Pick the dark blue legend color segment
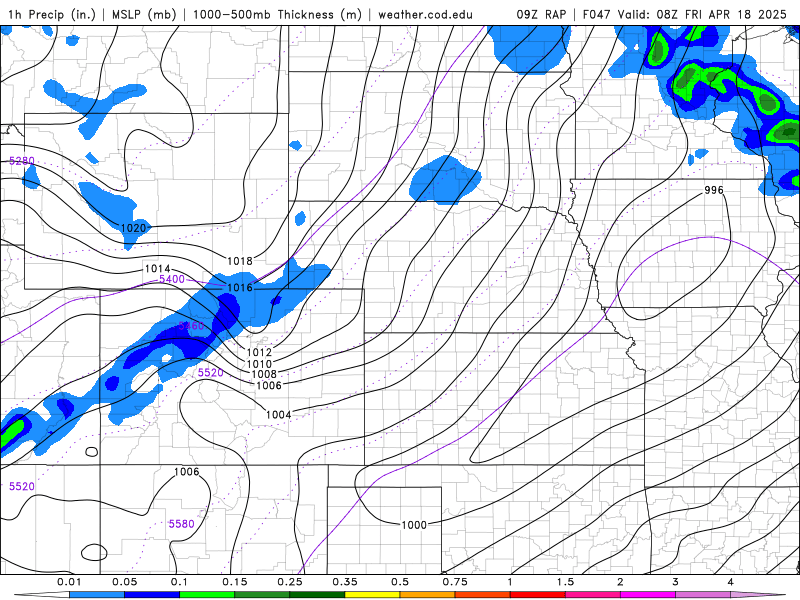Viewport: 800px width, 600px height. click(x=152, y=595)
